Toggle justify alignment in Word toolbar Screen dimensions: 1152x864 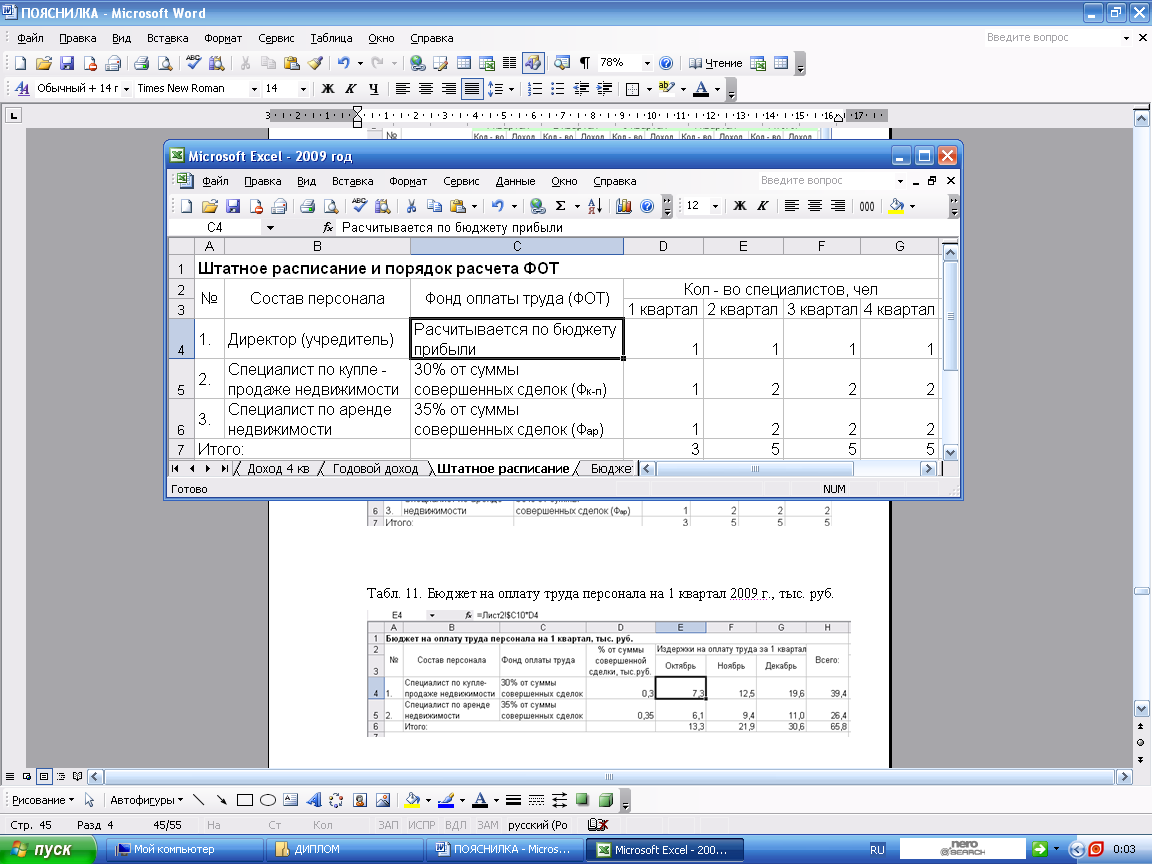click(471, 88)
